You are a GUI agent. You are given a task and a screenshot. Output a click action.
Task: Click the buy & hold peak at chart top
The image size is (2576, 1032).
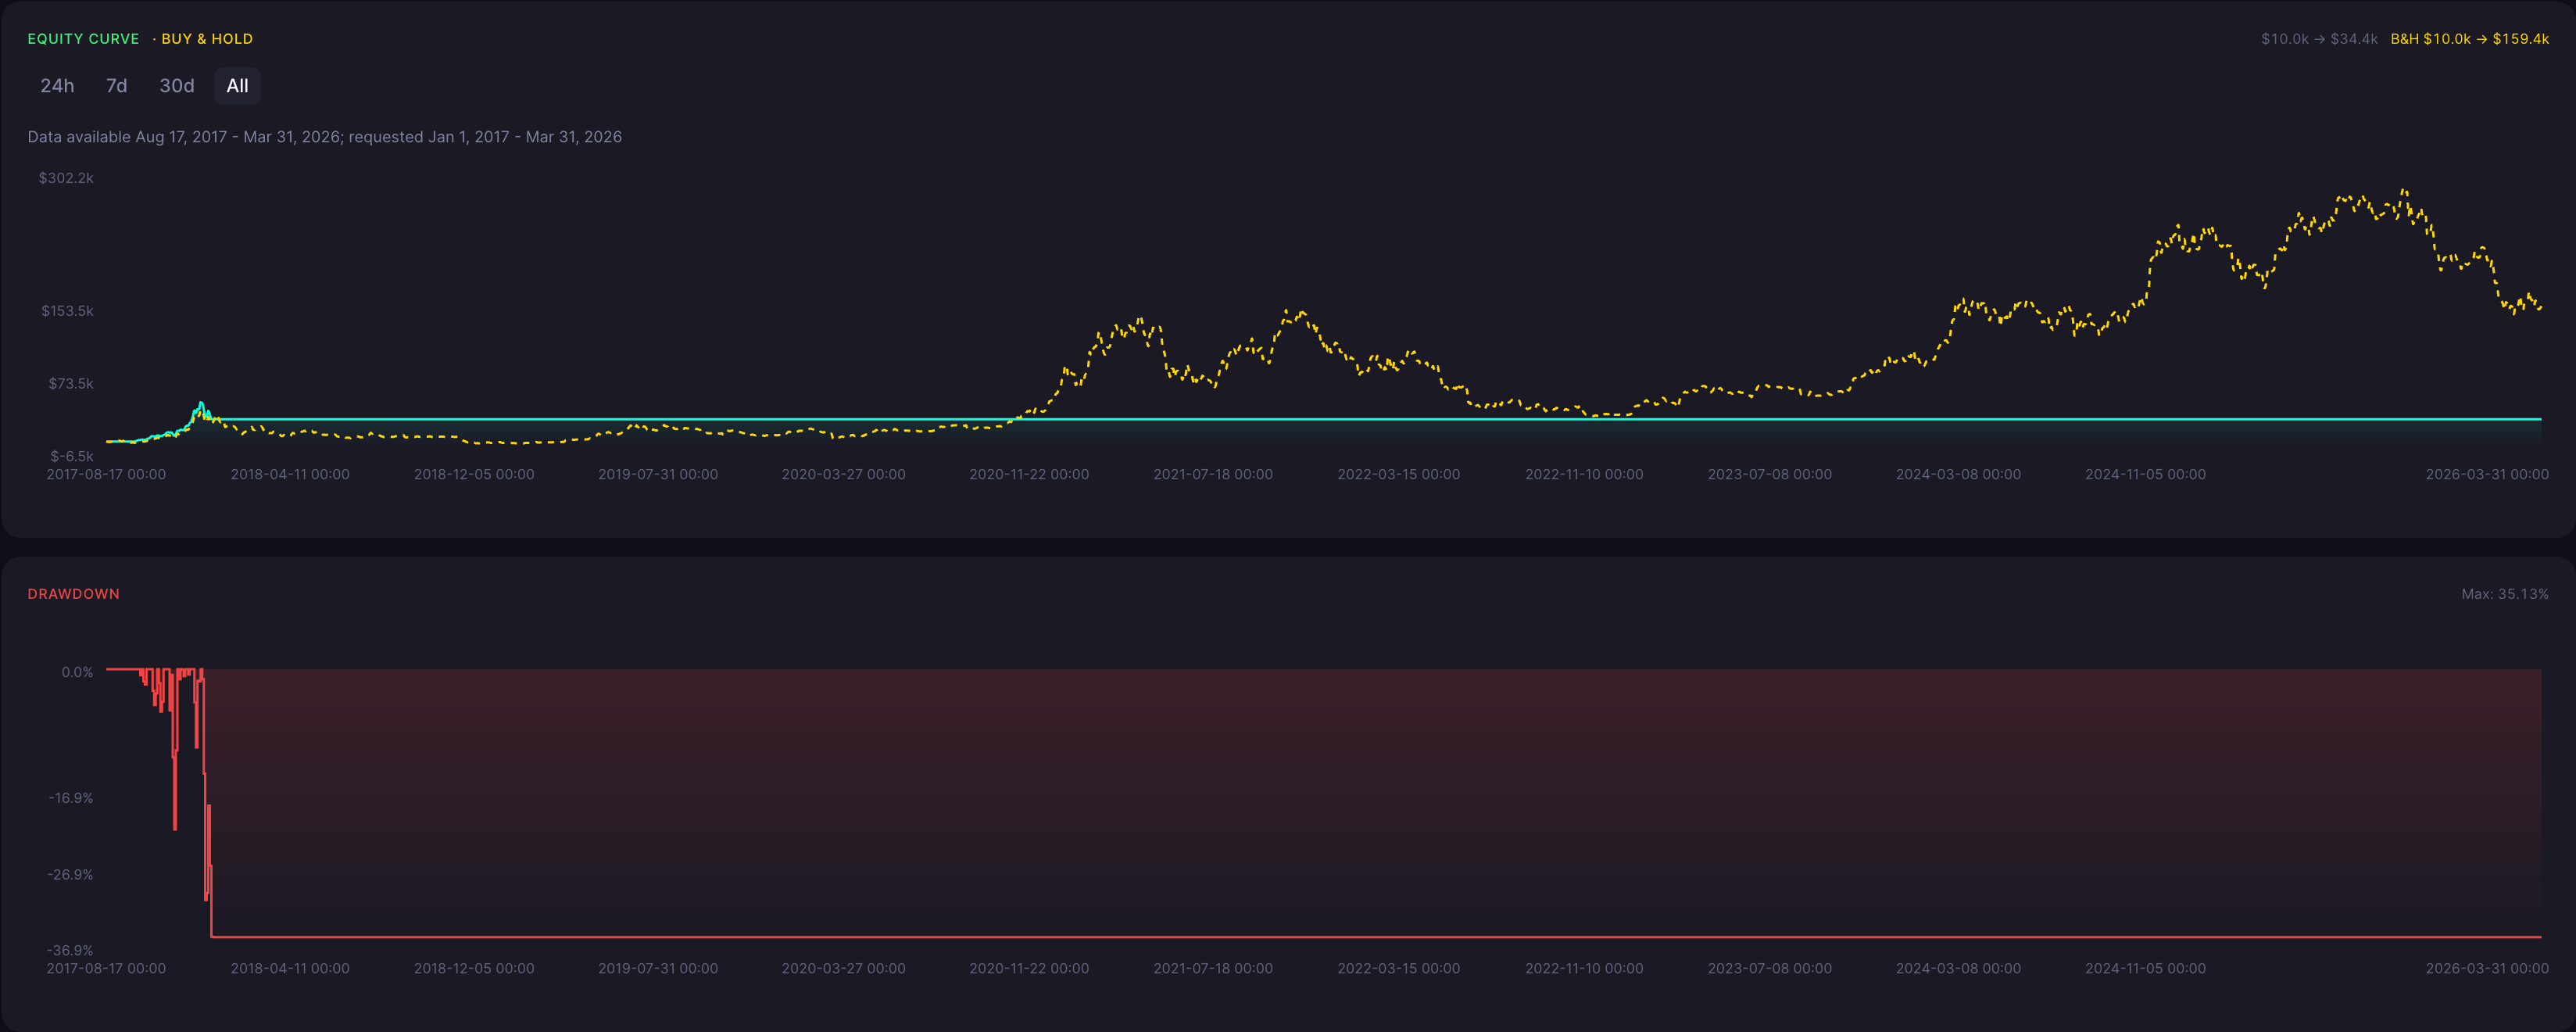pos(2403,191)
